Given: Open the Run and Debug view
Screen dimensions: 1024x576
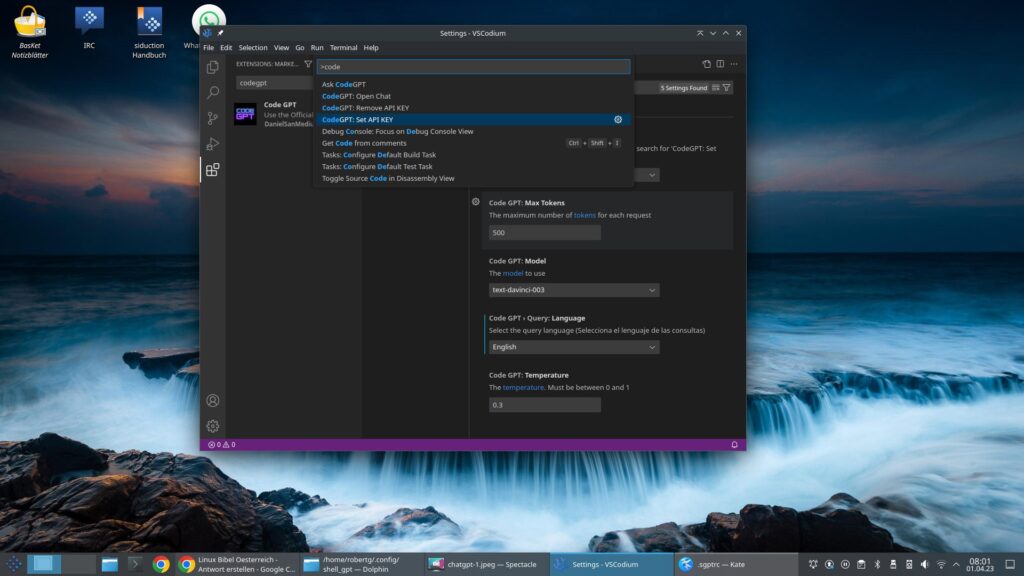Looking at the screenshot, I should click(x=212, y=144).
